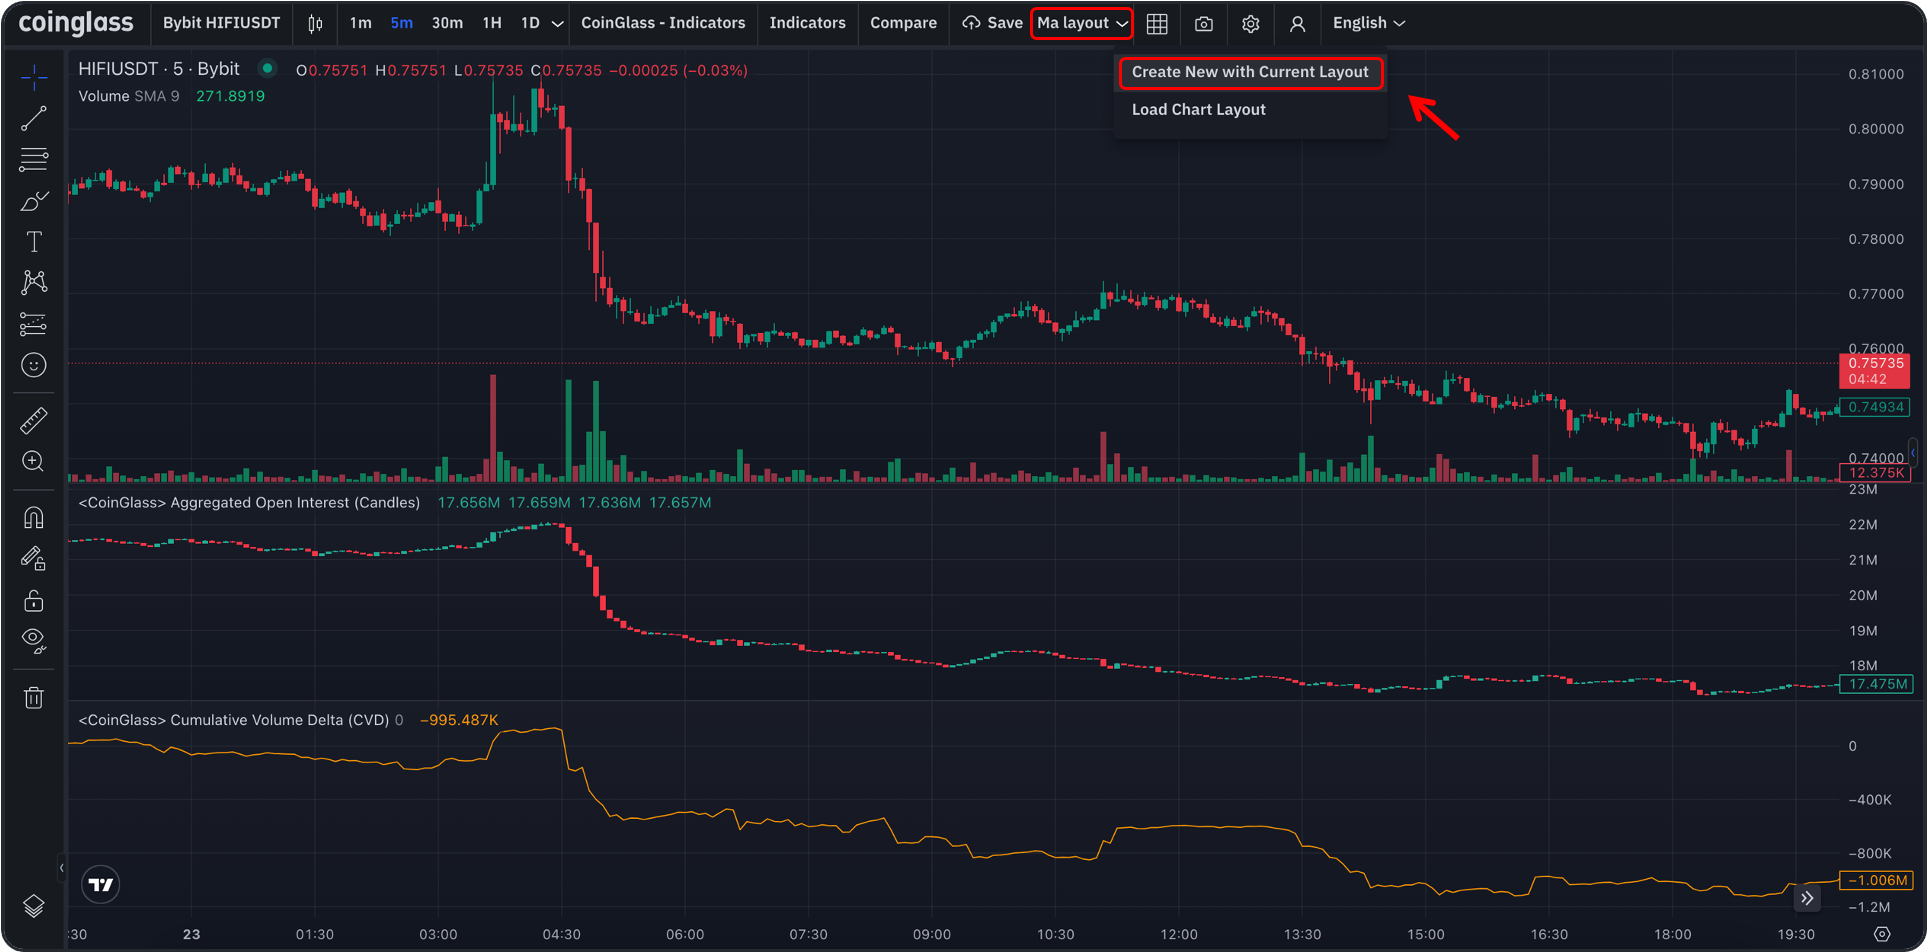
Task: Open the Fibonacci retracement tools
Action: (x=34, y=160)
